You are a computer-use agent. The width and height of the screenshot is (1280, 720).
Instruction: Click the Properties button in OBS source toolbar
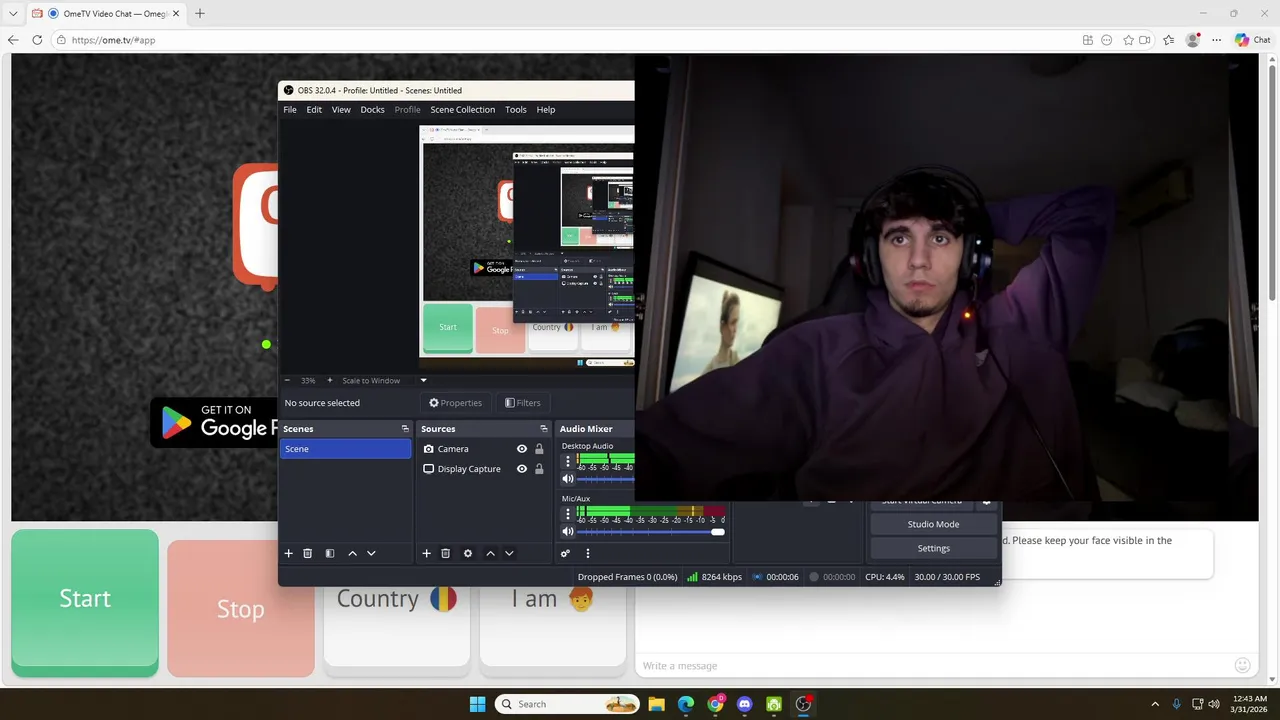tap(455, 403)
